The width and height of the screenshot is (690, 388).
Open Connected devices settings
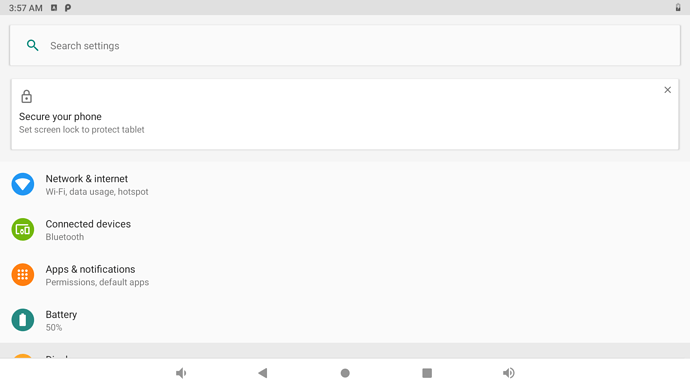coord(345,230)
